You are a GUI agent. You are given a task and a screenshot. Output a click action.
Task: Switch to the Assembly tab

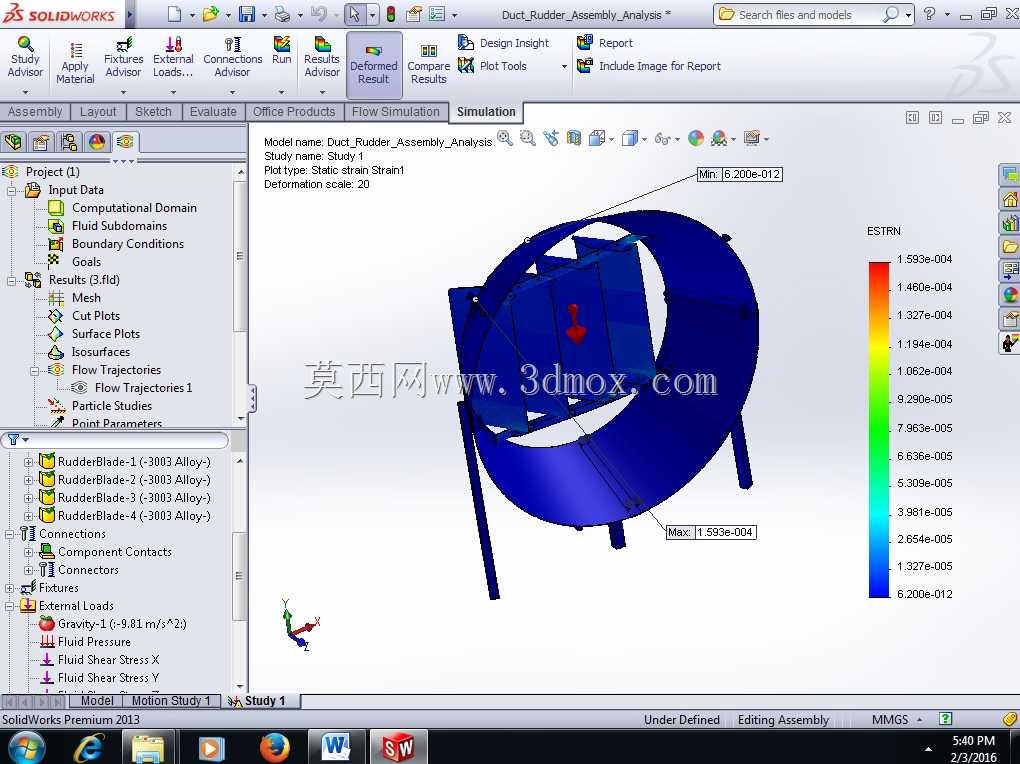(34, 112)
